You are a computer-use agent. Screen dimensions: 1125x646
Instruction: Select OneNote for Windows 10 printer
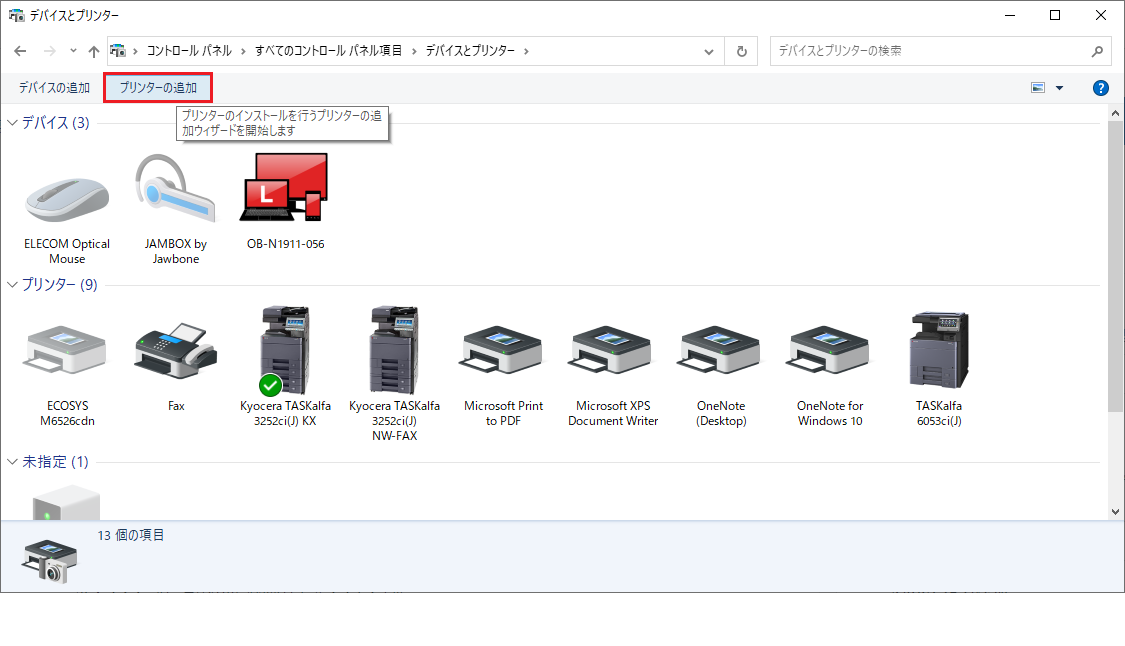[x=829, y=353]
